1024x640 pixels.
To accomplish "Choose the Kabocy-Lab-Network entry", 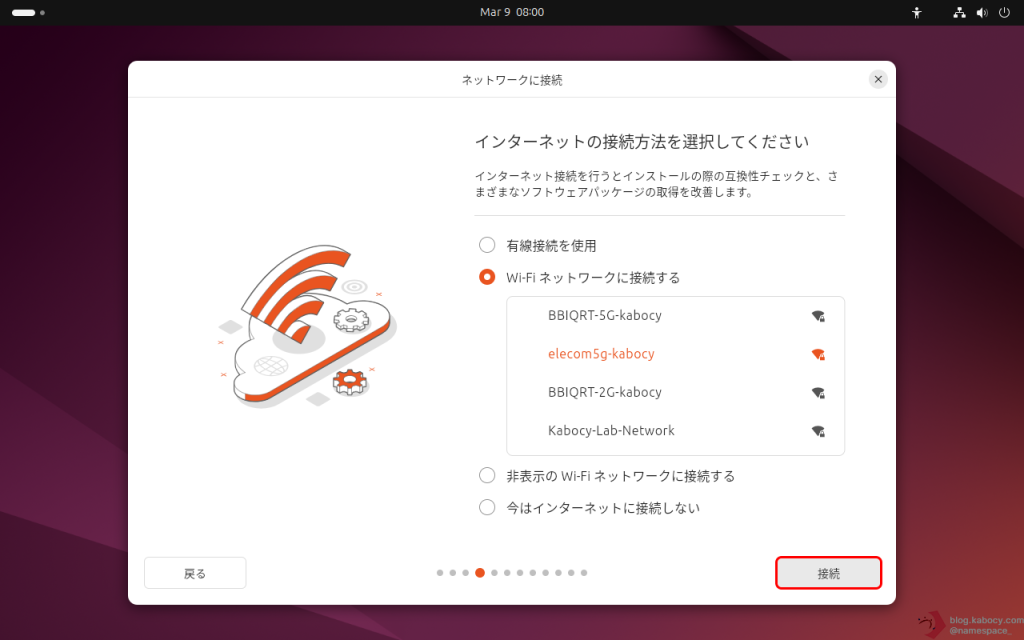I will click(611, 431).
